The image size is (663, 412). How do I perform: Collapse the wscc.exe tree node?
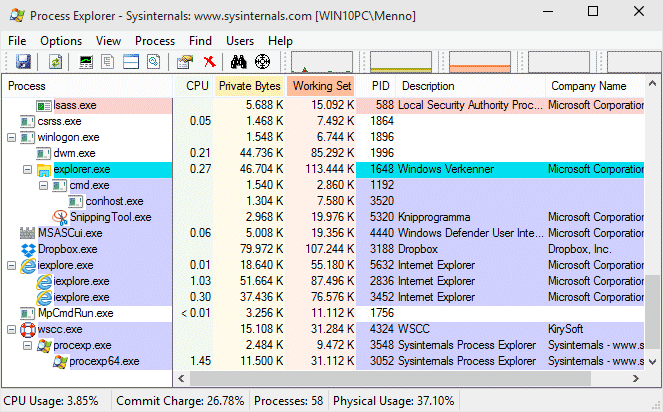(x=11, y=330)
